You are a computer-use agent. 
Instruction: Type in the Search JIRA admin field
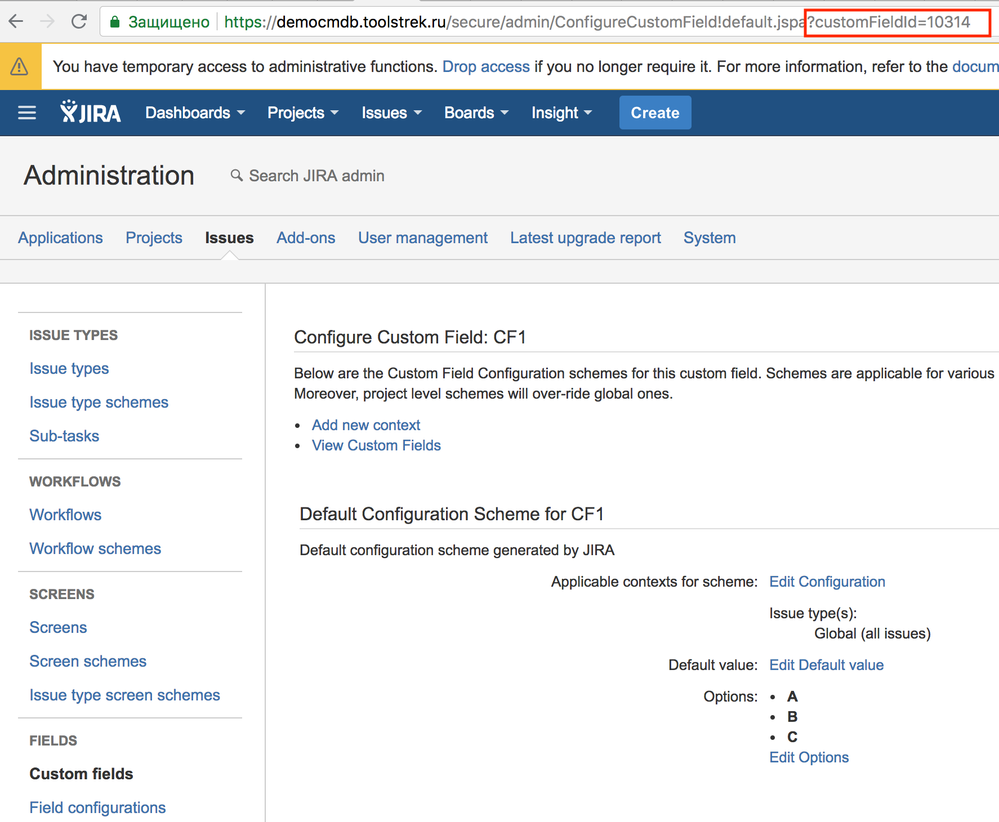point(317,176)
